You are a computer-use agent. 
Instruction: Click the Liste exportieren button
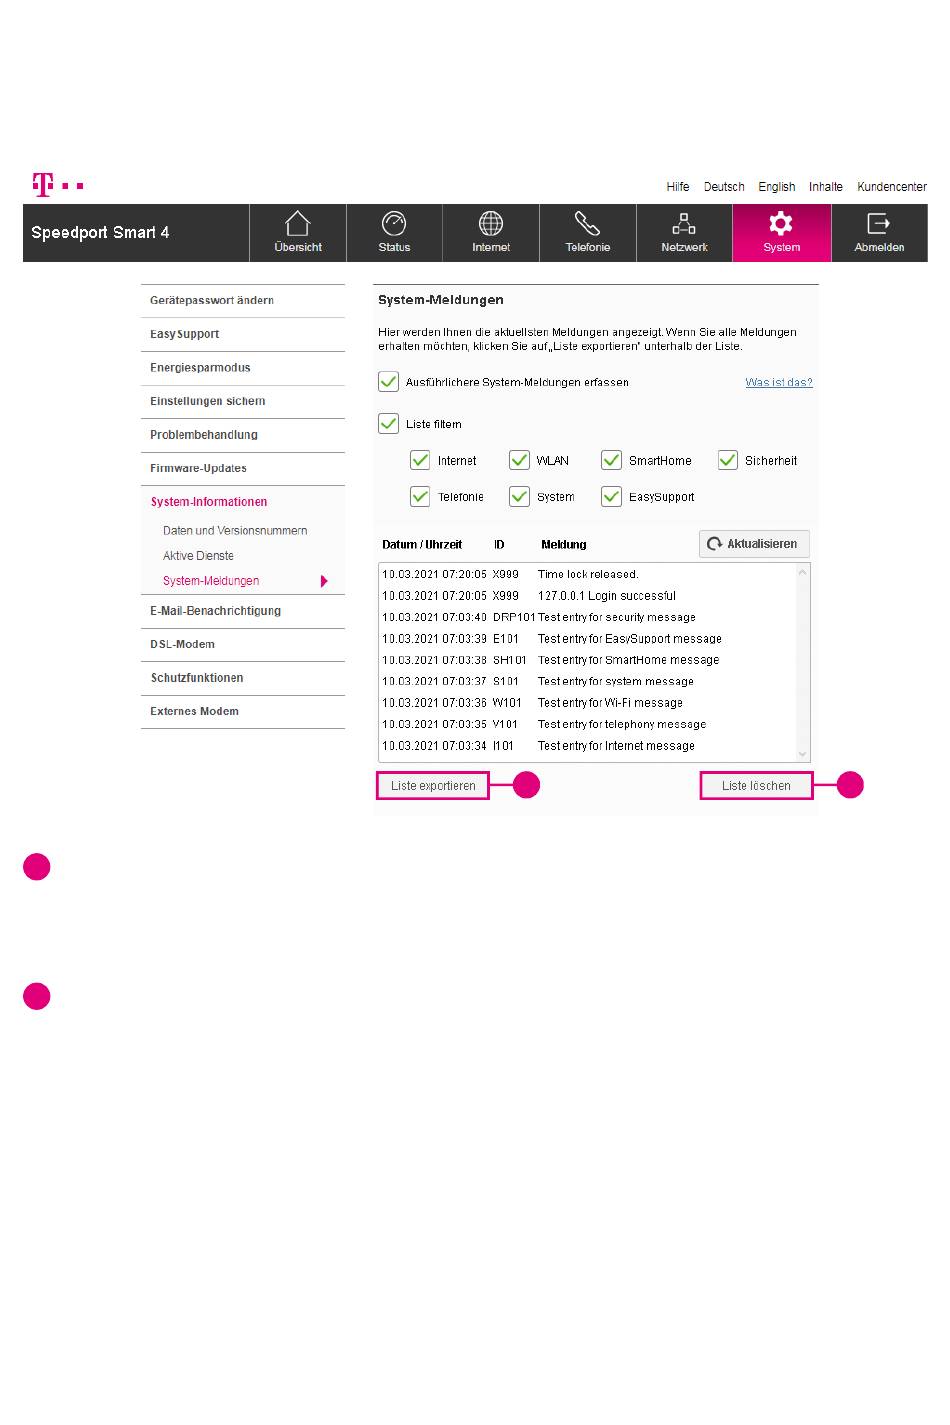pos(433,786)
